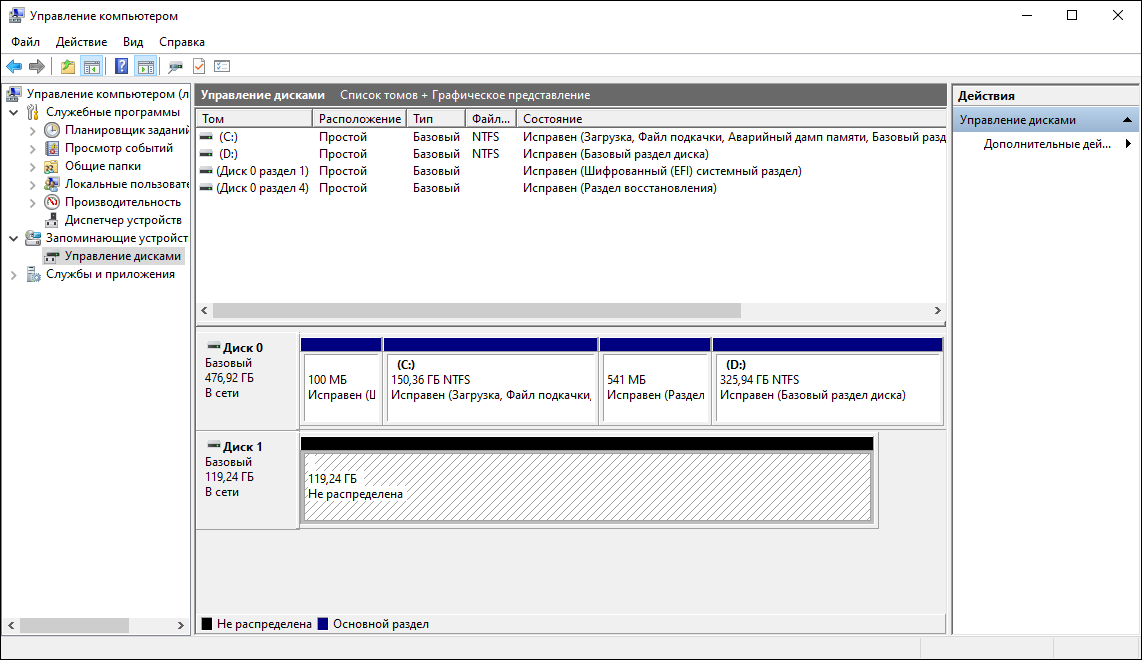Image resolution: width=1142 pixels, height=660 pixels.
Task: Expand the Локальные пользователи node
Action: coord(33,184)
